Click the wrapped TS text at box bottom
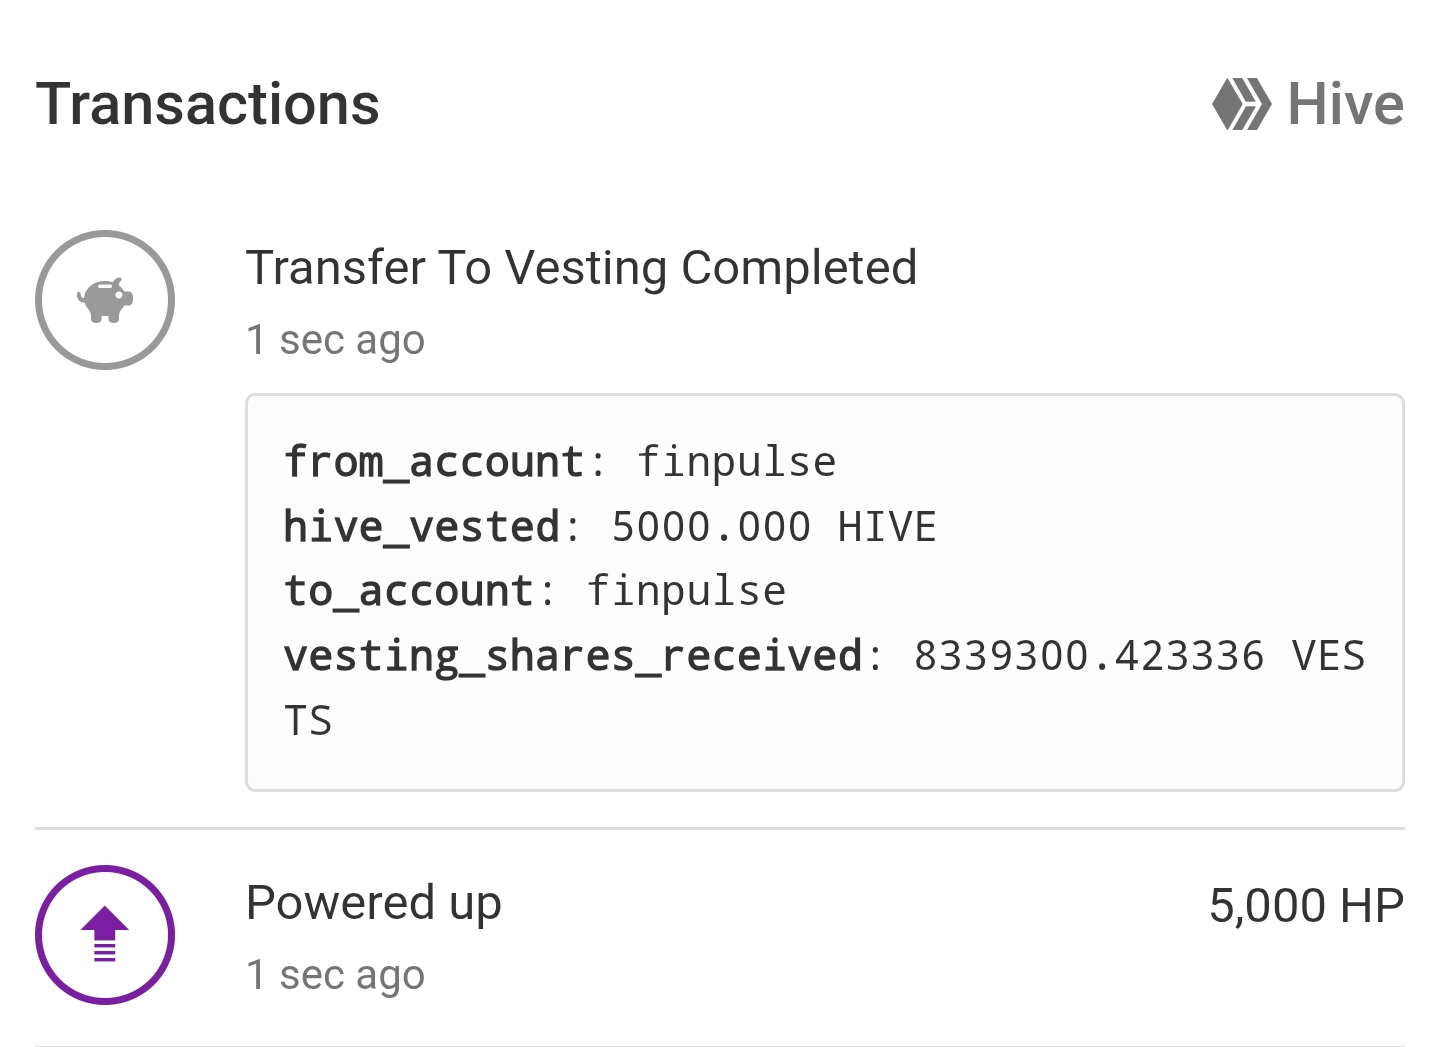Image resolution: width=1440 pixels, height=1047 pixels. click(308, 721)
